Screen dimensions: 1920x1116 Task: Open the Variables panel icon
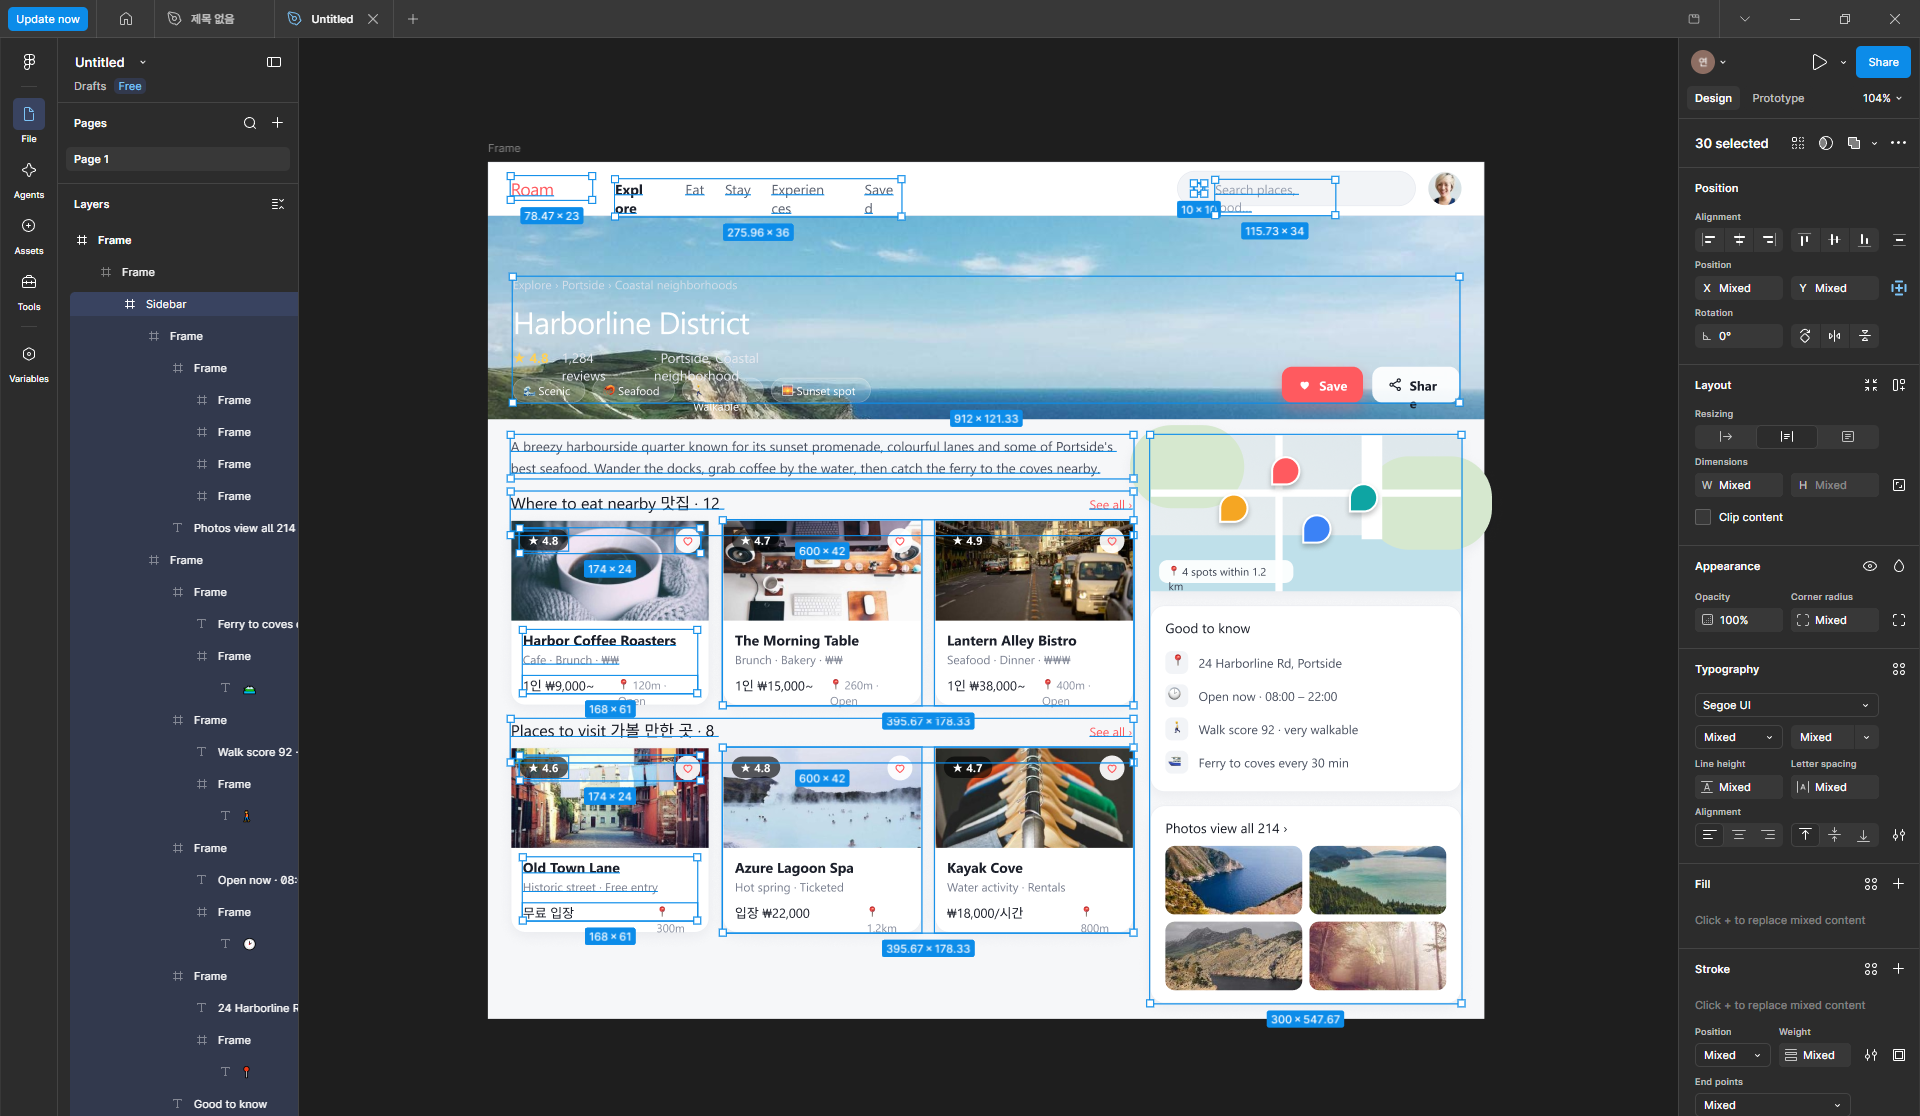29,354
